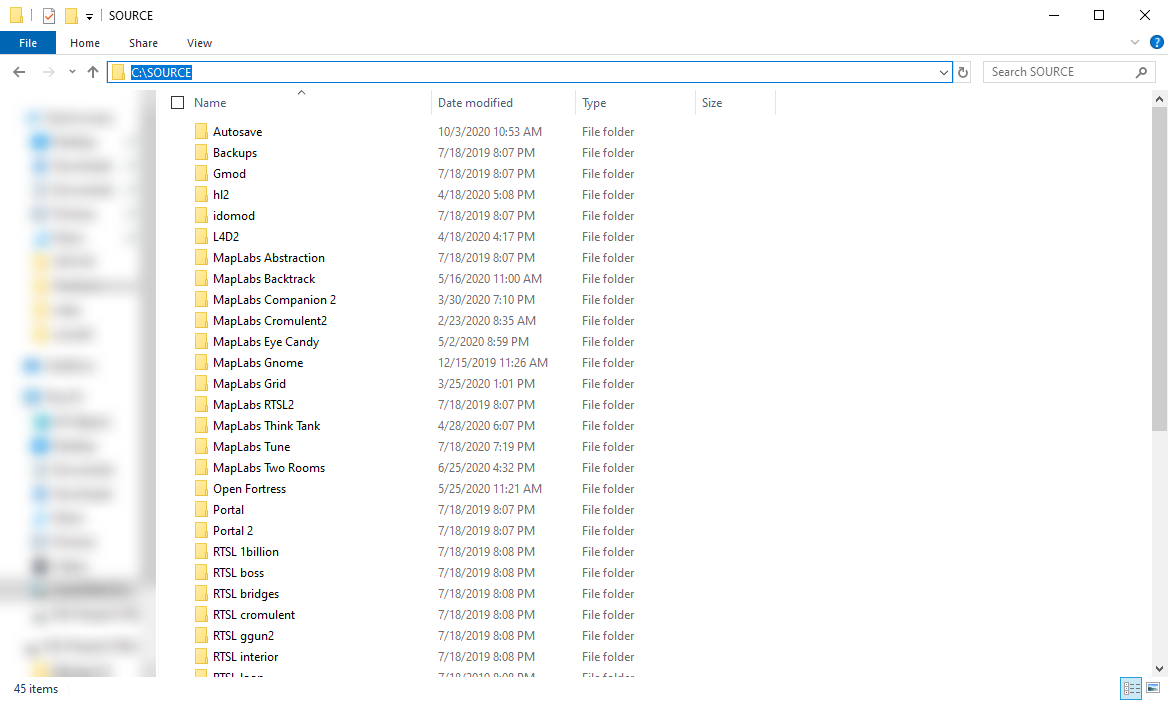Go forward with the Forward arrow
The width and height of the screenshot is (1168, 701).
(x=48, y=72)
